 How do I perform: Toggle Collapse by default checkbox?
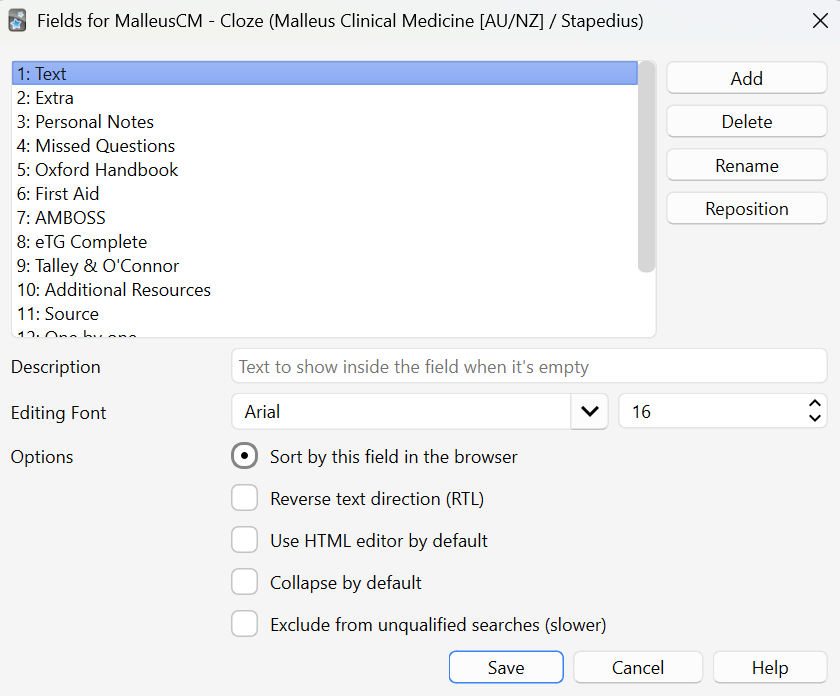[x=244, y=583]
